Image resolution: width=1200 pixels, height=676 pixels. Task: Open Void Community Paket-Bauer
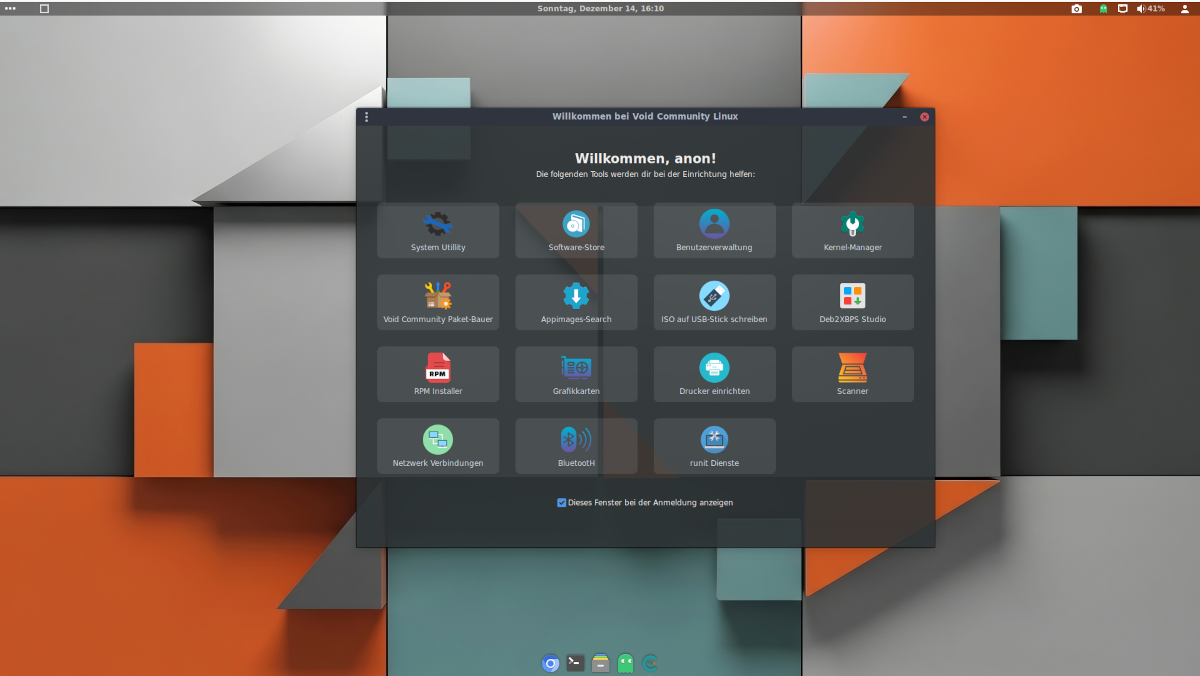437,302
